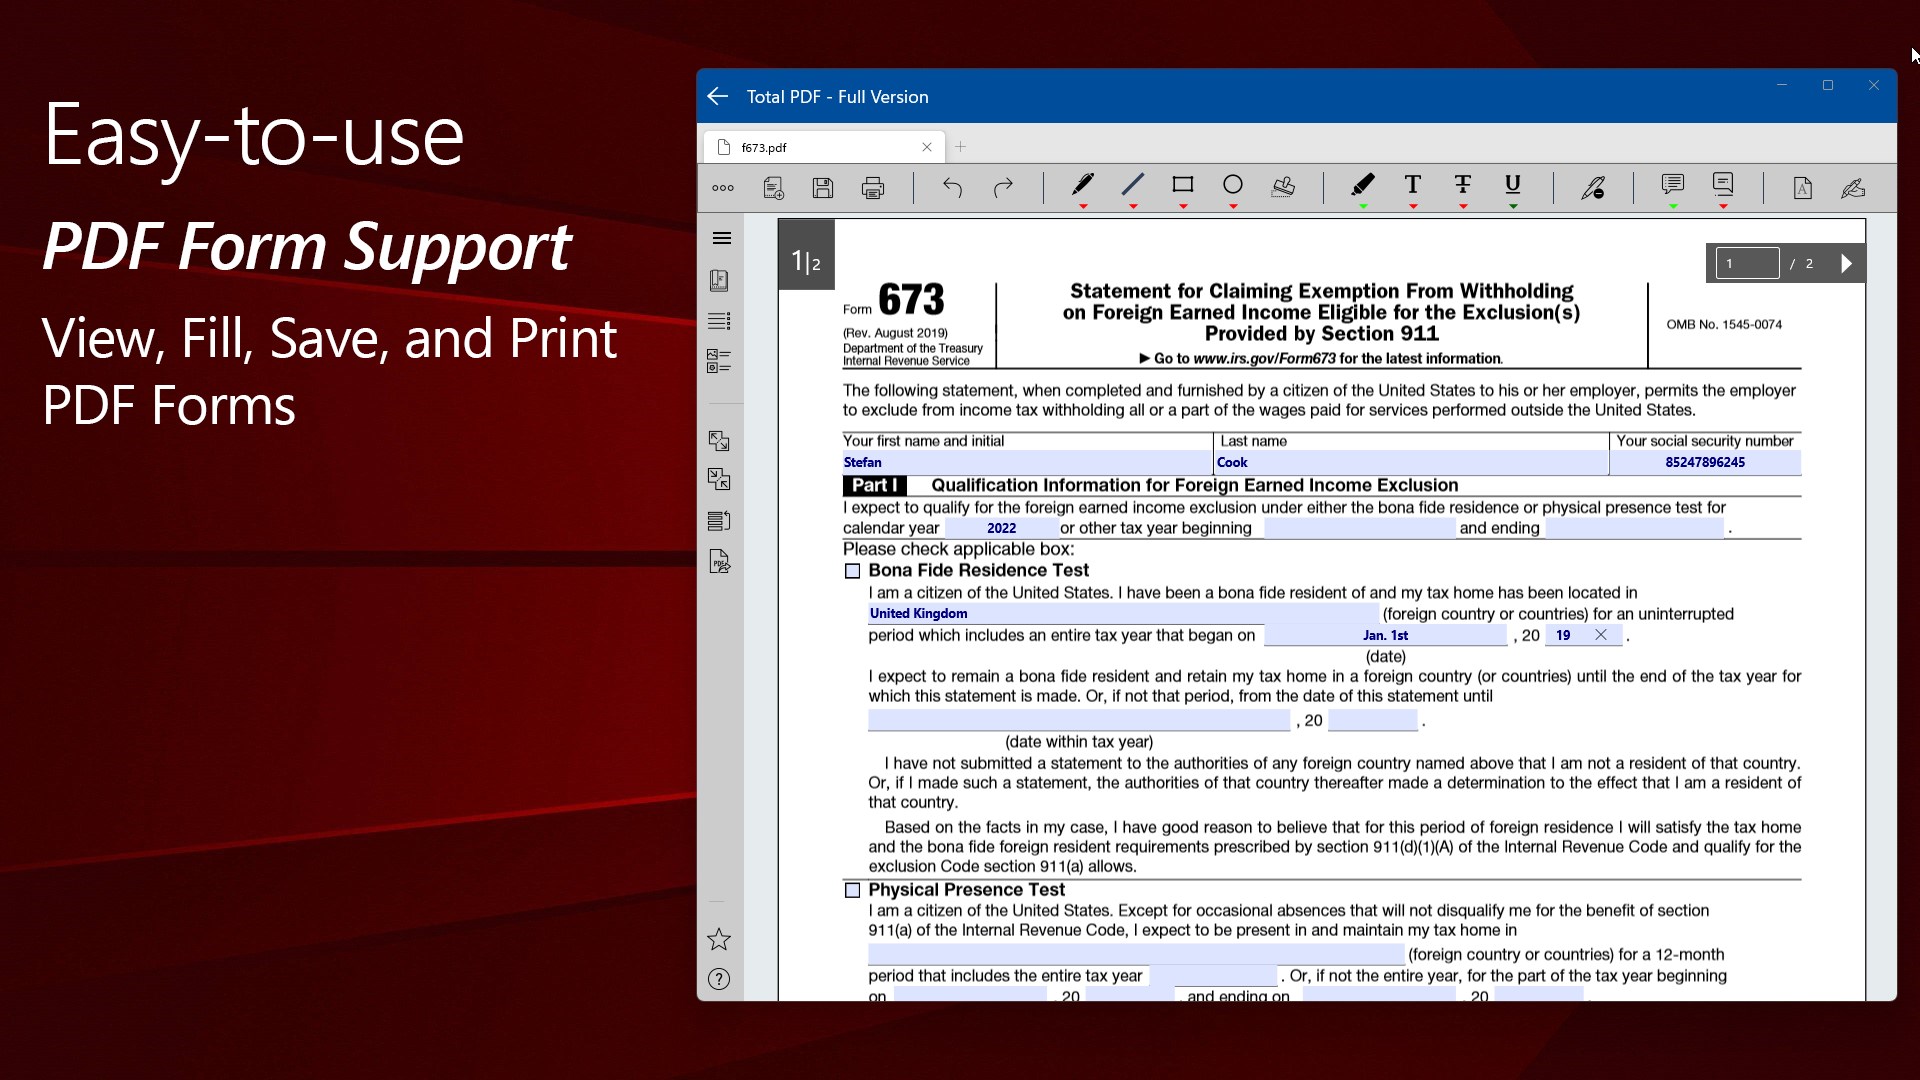
Task: Open the sticky note comment tool
Action: pos(1672,186)
